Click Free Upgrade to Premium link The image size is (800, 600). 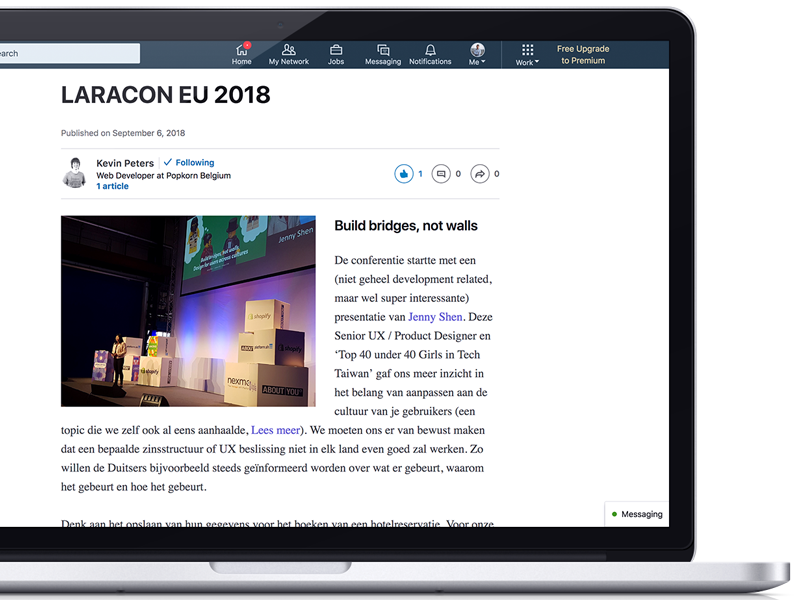pyautogui.click(x=583, y=55)
